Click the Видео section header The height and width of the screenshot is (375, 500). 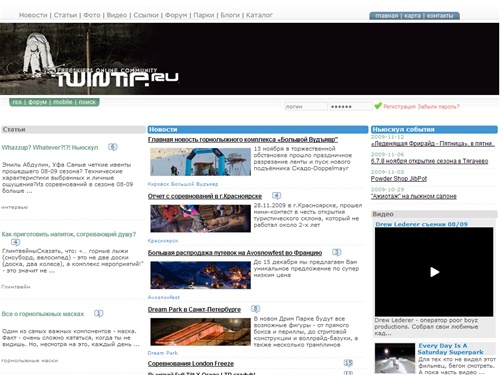[434, 214]
